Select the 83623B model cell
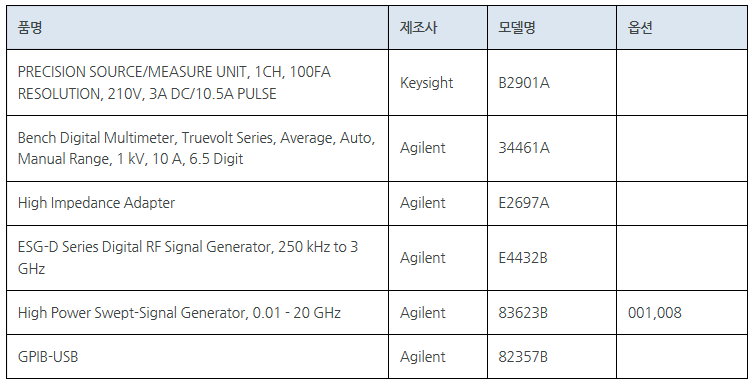Viewport: 752px width, 386px height. click(552, 313)
